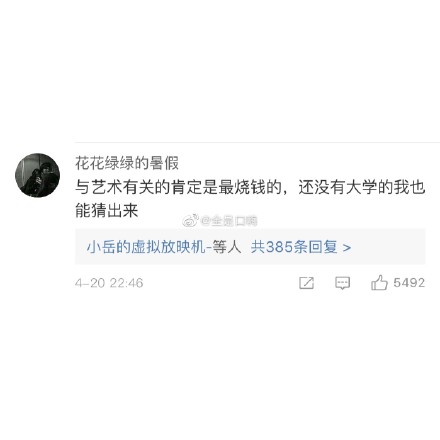440x440 pixels.
Task: Click the 5492 like count
Action: coord(409,283)
